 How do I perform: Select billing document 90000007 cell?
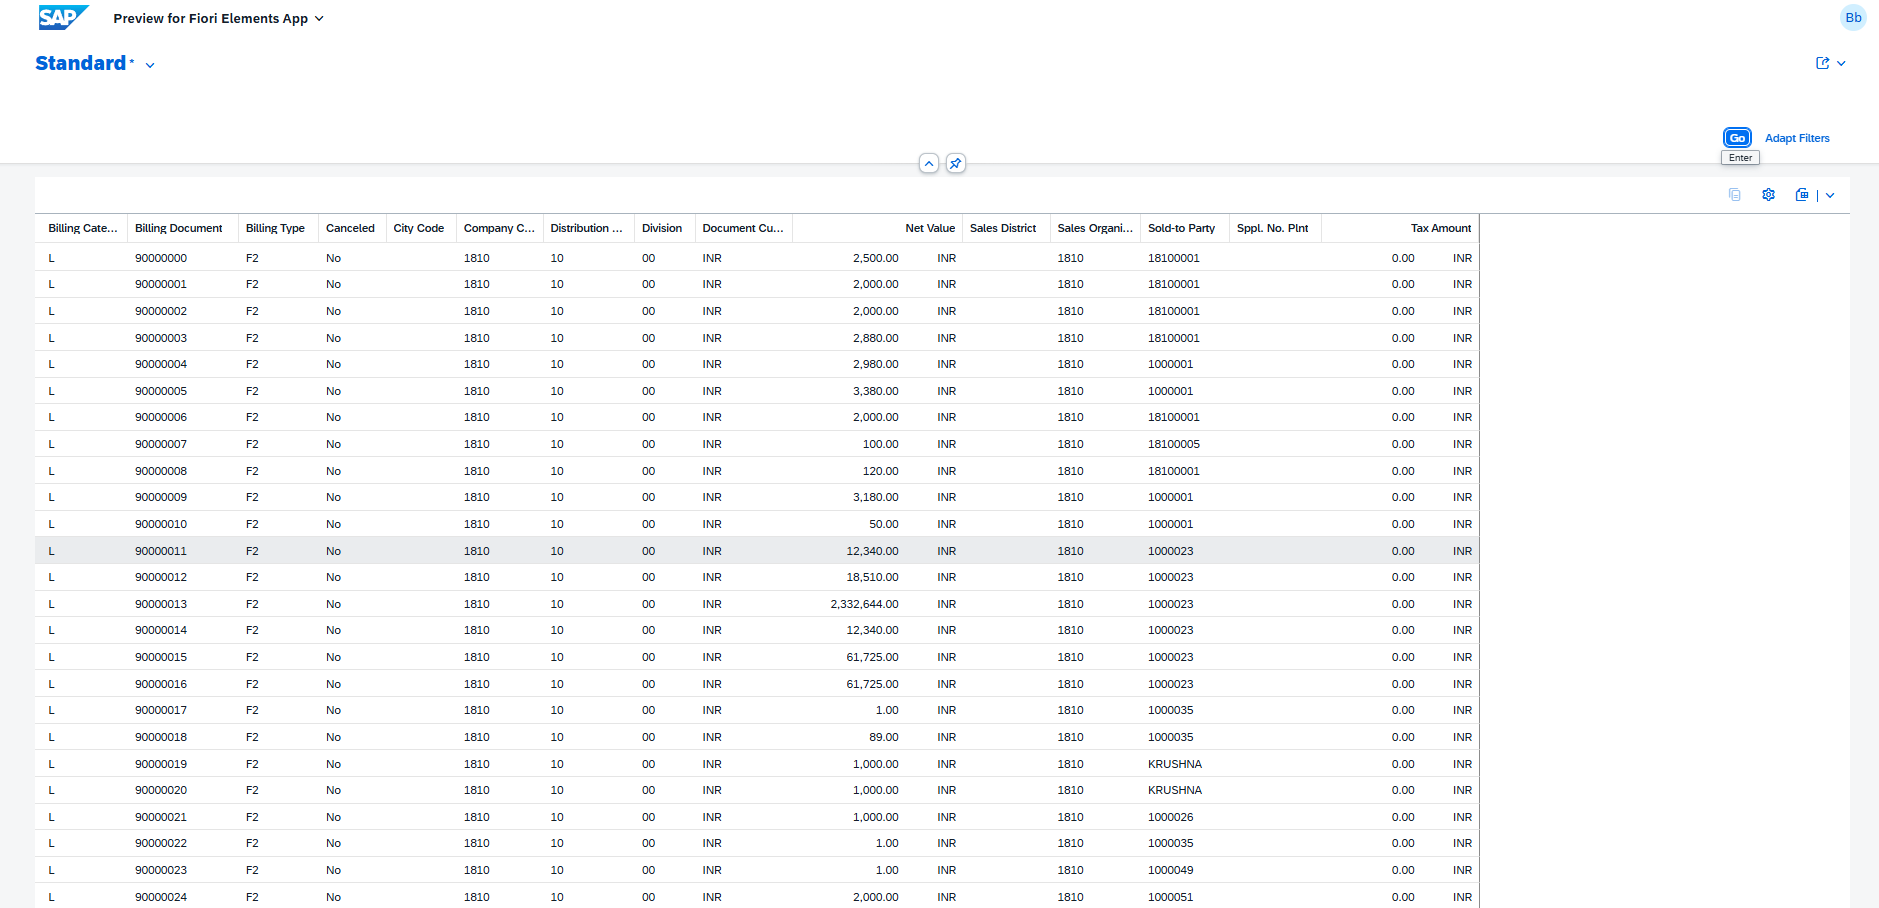tap(161, 444)
